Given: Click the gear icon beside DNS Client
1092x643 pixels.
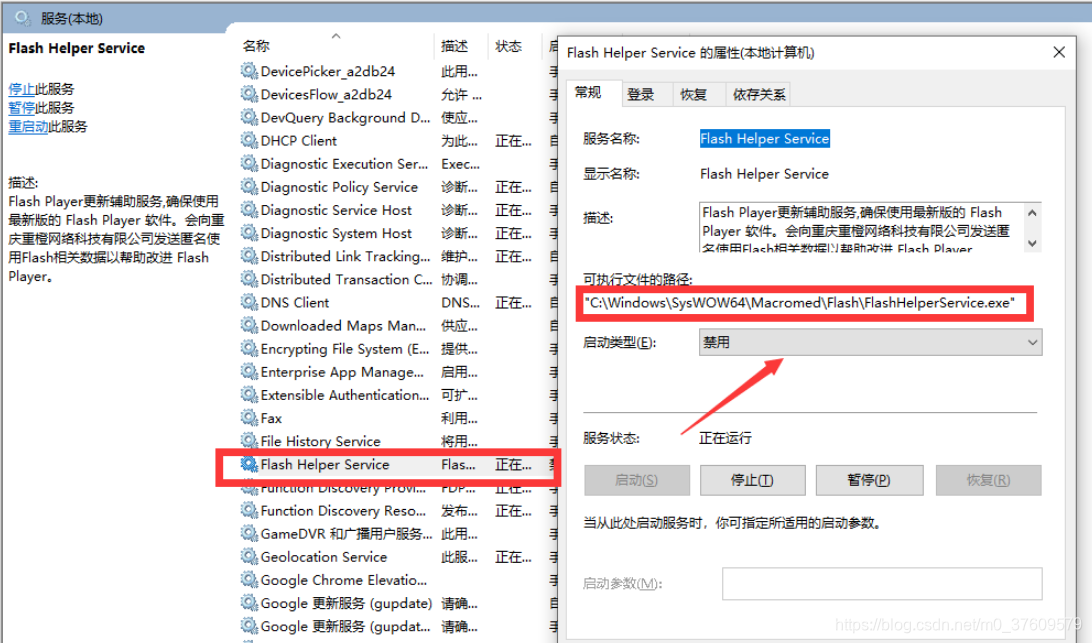Looking at the screenshot, I should [249, 302].
